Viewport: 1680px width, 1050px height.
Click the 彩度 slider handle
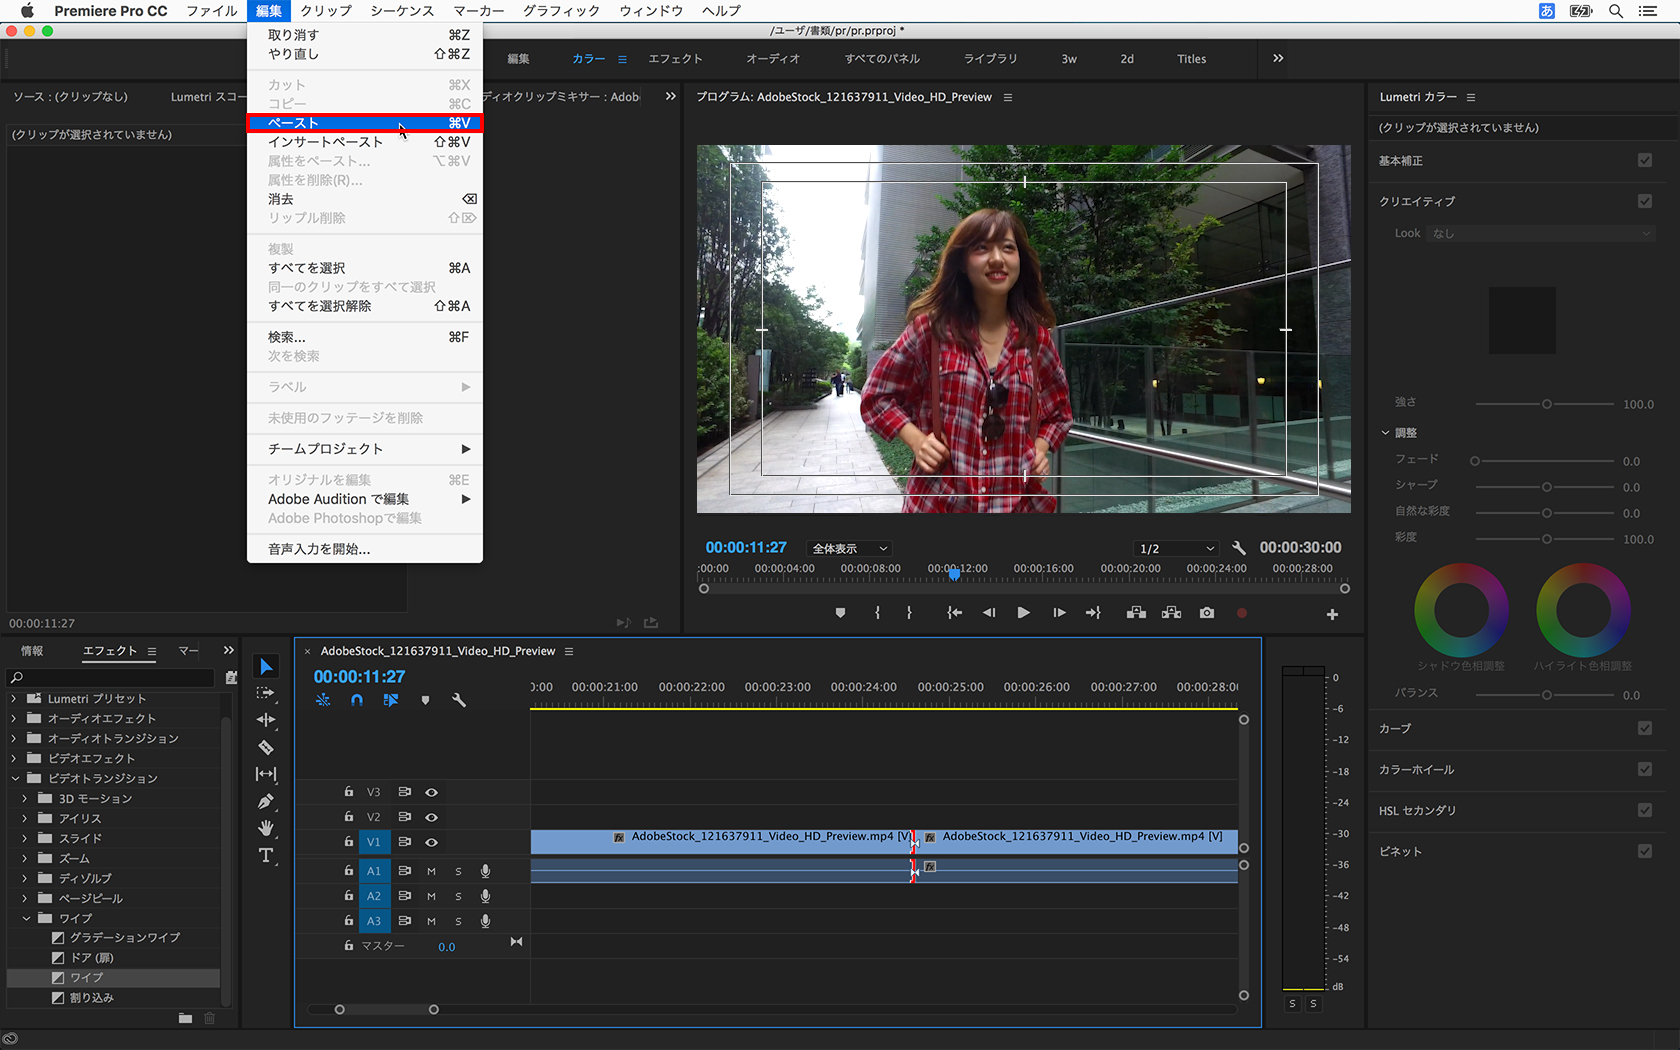coord(1546,539)
